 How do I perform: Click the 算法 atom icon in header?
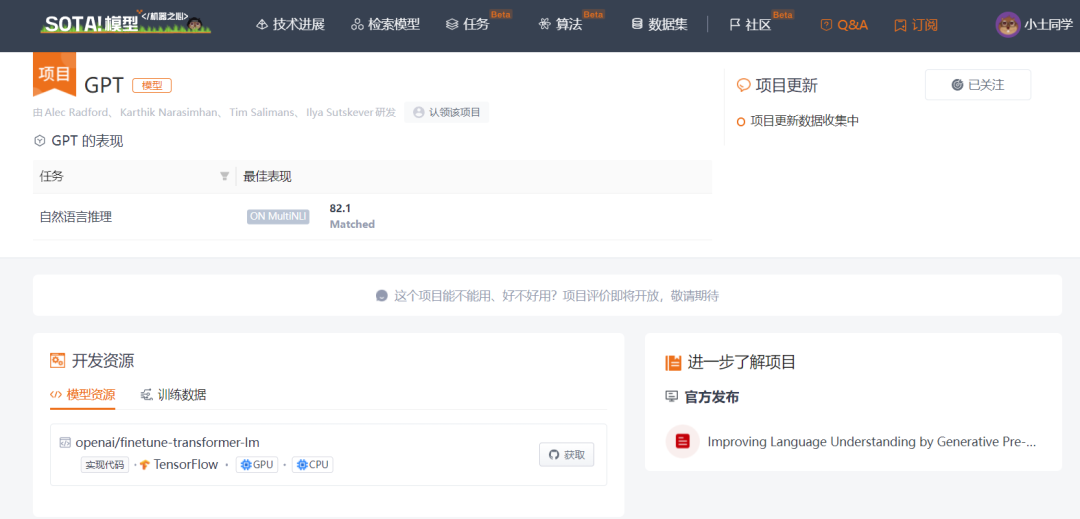(x=543, y=25)
